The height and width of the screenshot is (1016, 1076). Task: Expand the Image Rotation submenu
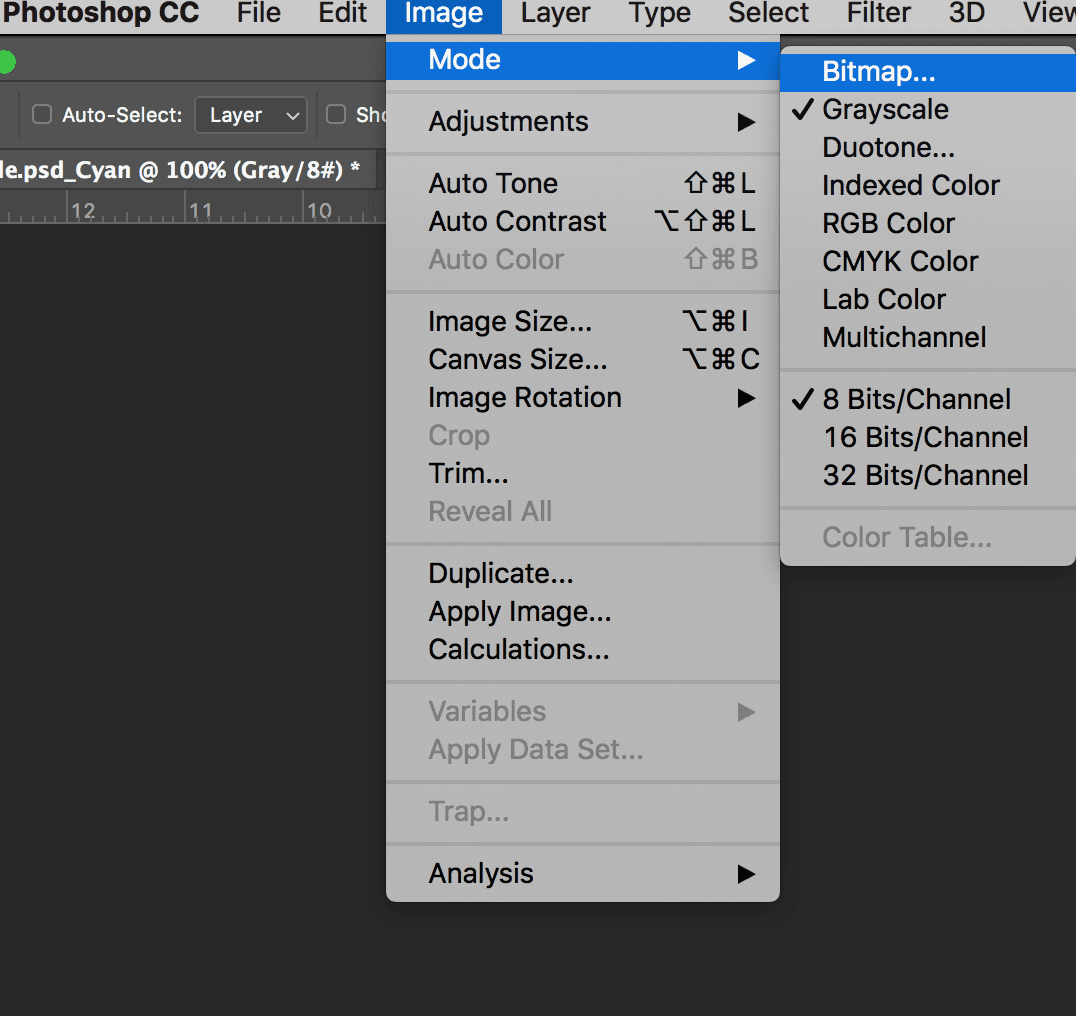point(583,398)
